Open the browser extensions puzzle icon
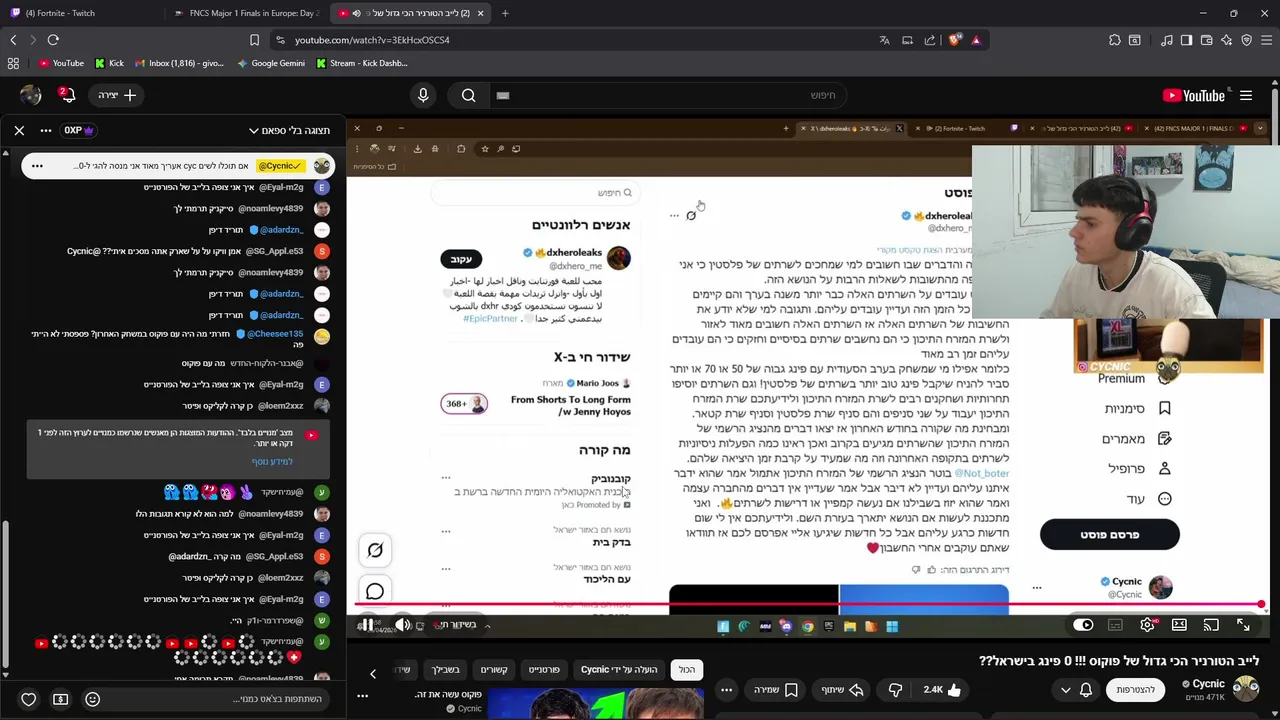1280x720 pixels. (1115, 40)
